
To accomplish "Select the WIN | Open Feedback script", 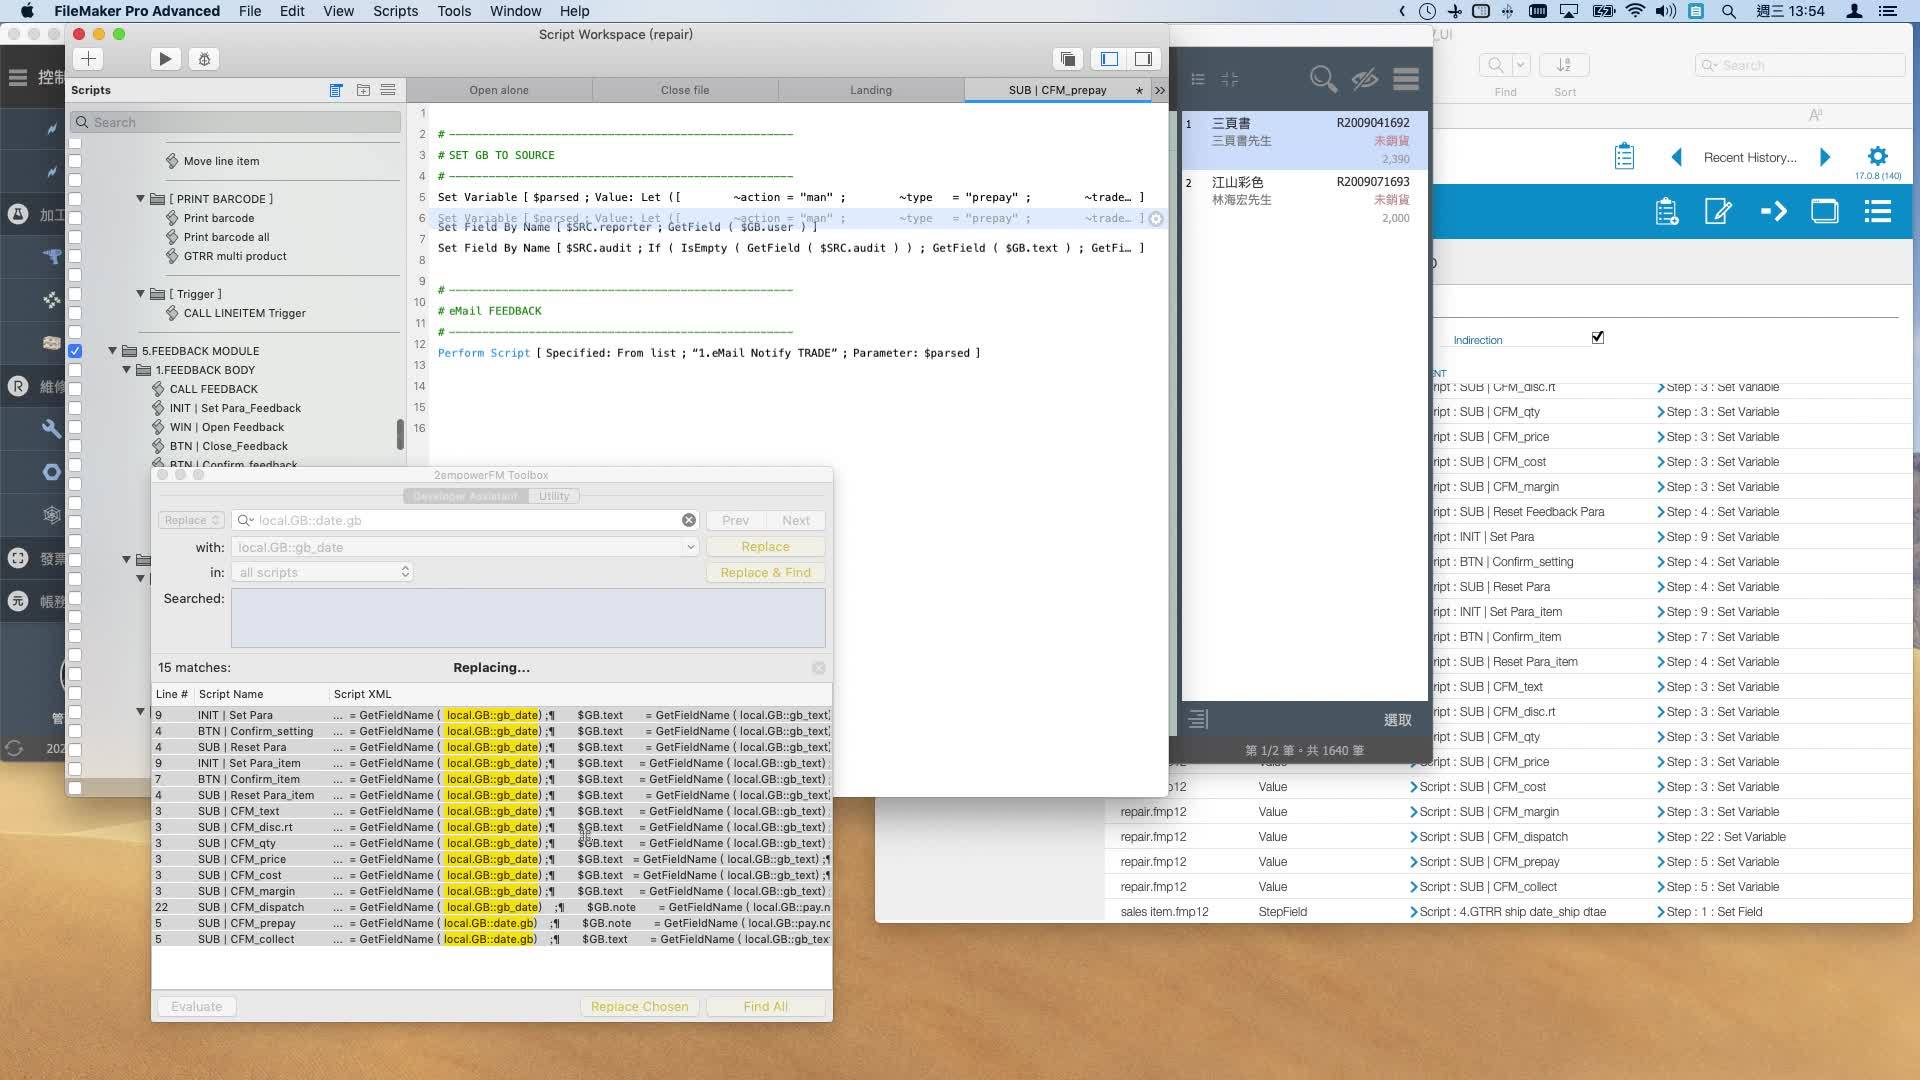I will (x=227, y=427).
